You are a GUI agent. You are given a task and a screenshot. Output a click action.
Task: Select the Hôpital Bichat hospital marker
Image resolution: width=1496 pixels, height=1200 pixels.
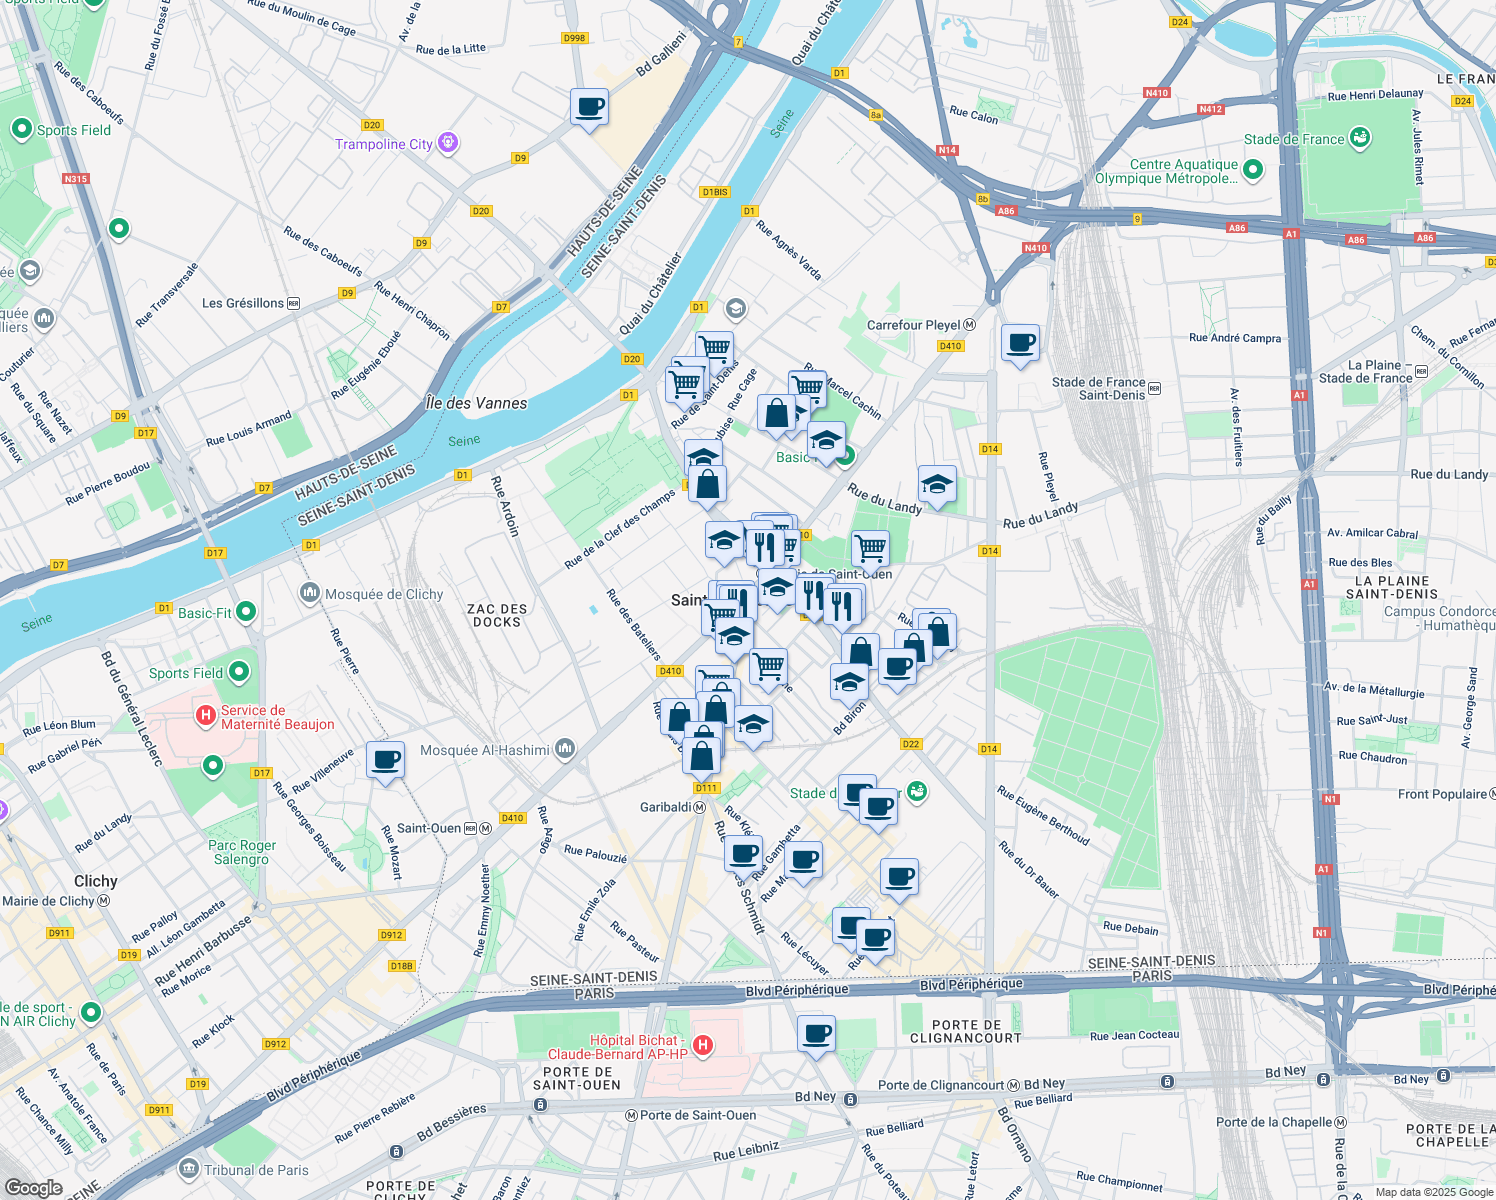[705, 1046]
